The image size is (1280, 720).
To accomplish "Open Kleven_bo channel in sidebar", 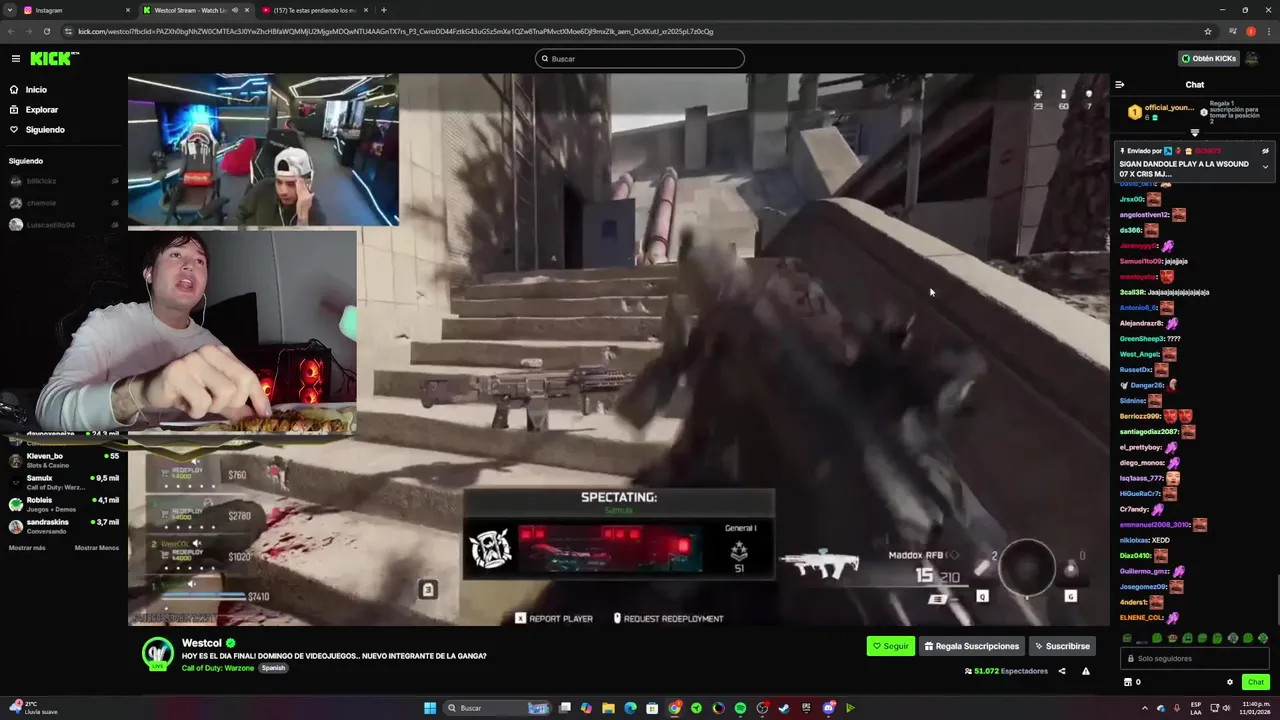I will tap(63, 461).
